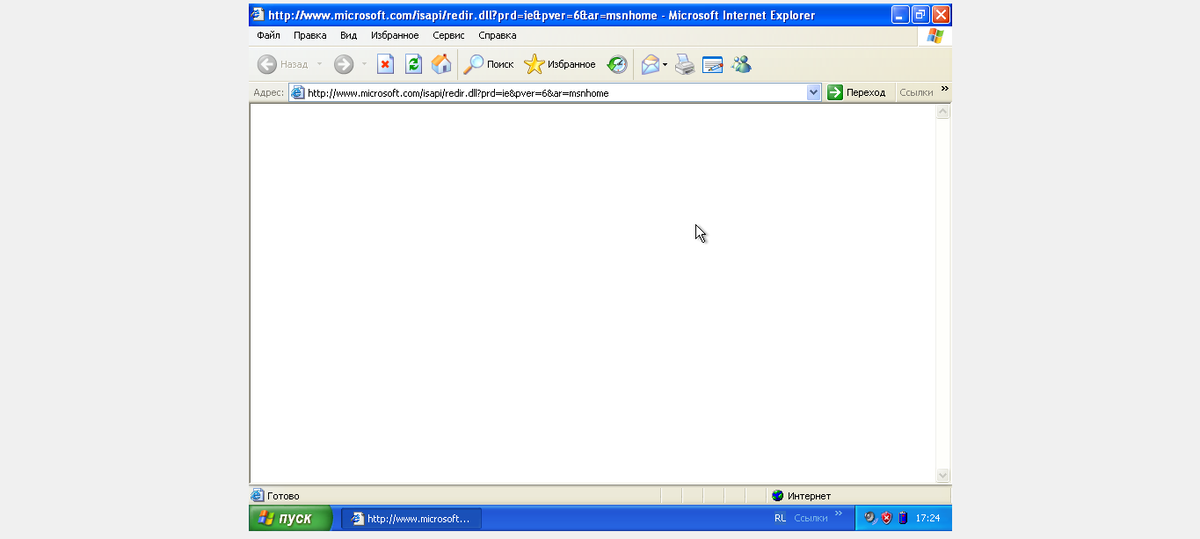Image resolution: width=1200 pixels, height=539 pixels.
Task: Stop loading with the red X icon
Action: point(385,64)
